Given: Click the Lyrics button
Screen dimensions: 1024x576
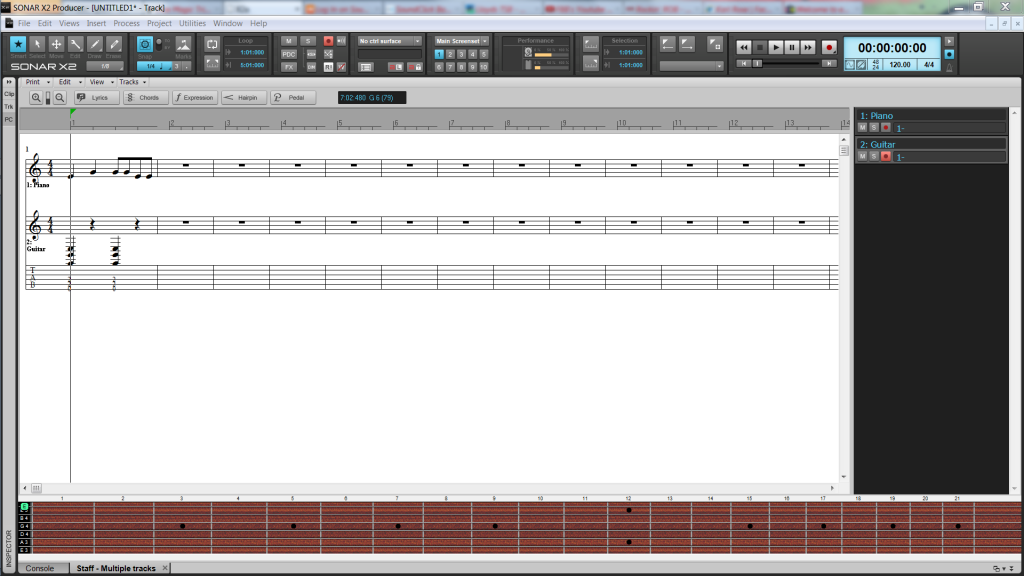Looking at the screenshot, I should pos(93,98).
